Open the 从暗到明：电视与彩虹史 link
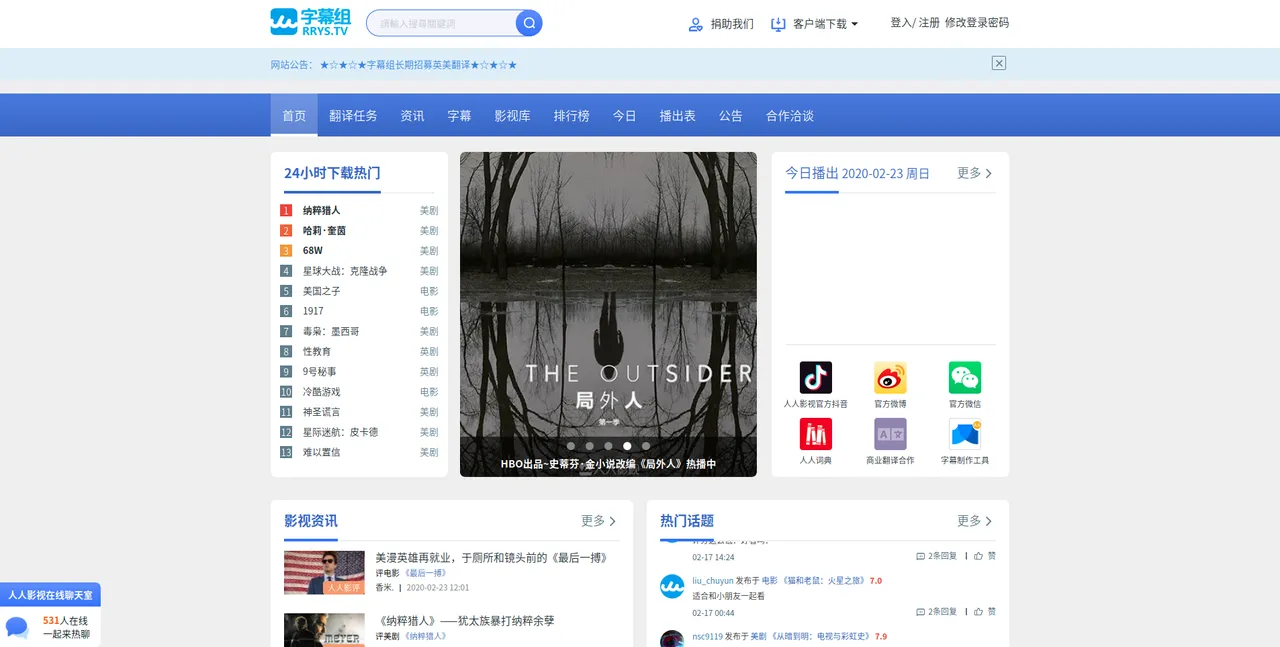Screen dimensions: 1280x647 (x=821, y=636)
